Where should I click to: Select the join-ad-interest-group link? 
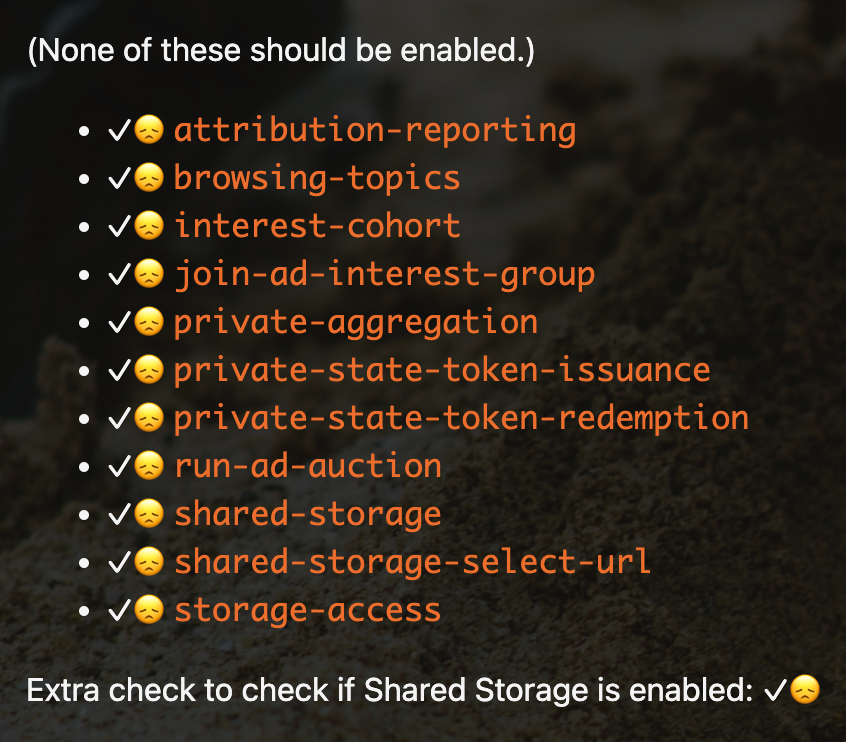point(384,274)
